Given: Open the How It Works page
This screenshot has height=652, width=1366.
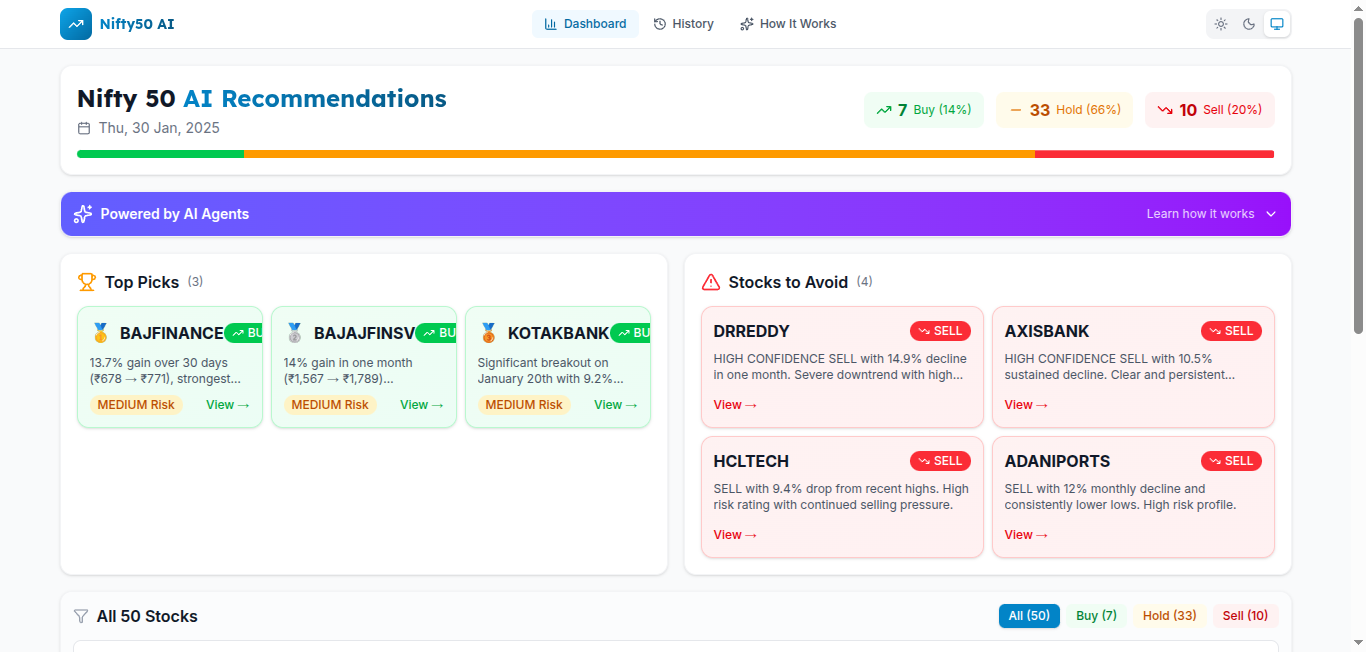Looking at the screenshot, I should tap(788, 24).
